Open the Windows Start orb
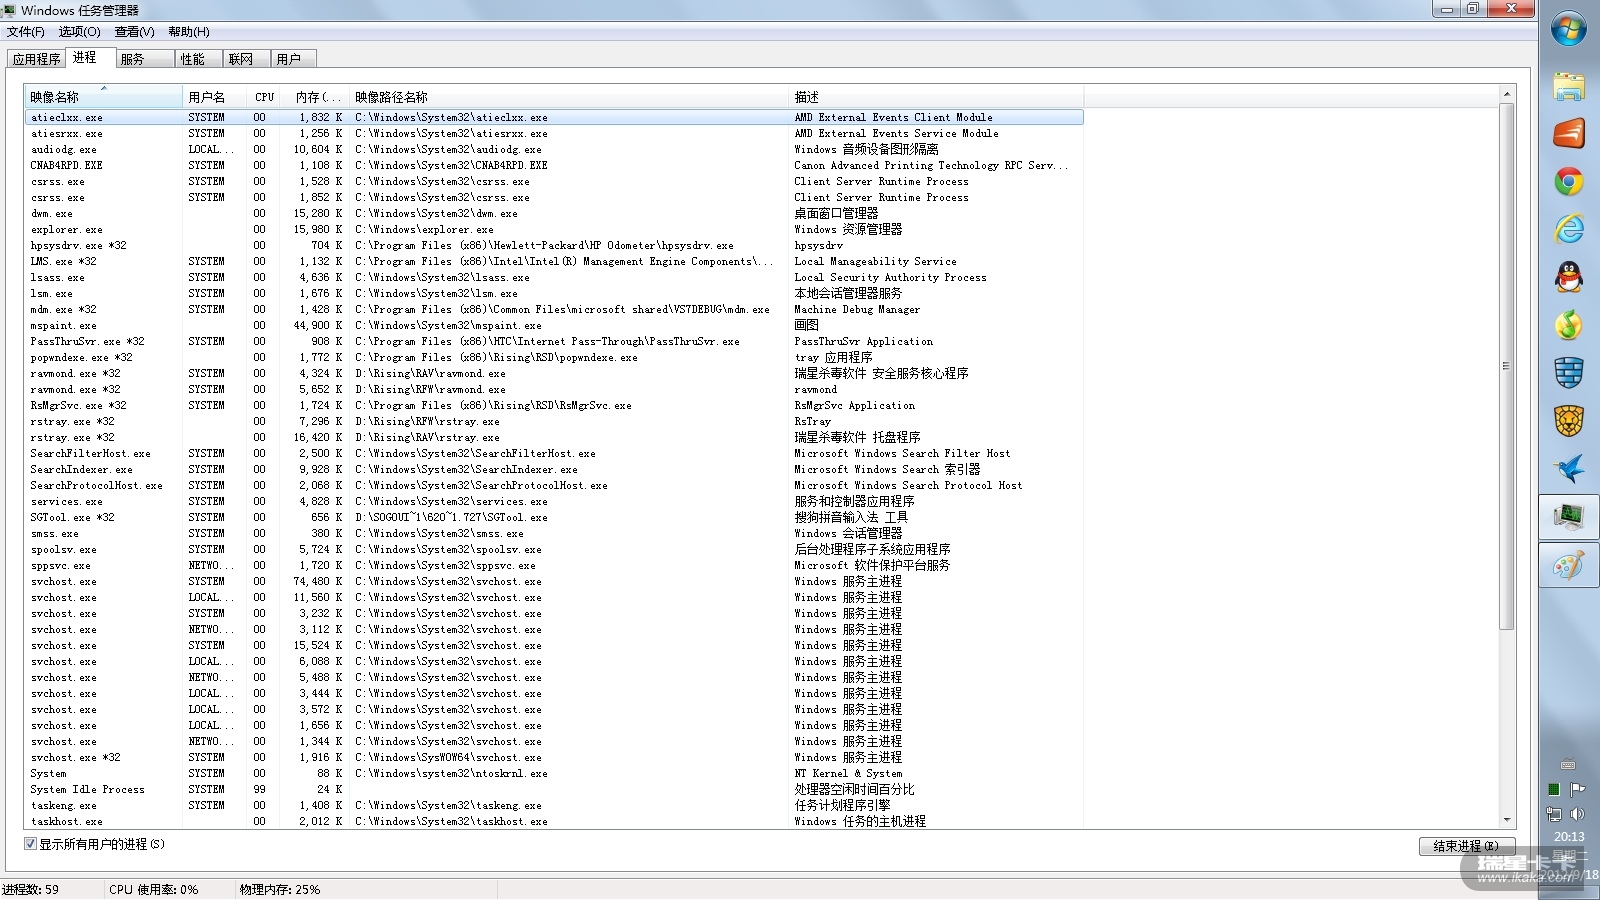Screen dimensions: 1600x900 point(1569,29)
